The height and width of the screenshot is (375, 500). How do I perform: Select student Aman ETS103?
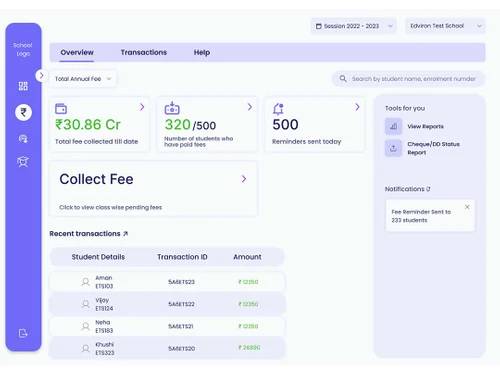pyautogui.click(x=104, y=282)
